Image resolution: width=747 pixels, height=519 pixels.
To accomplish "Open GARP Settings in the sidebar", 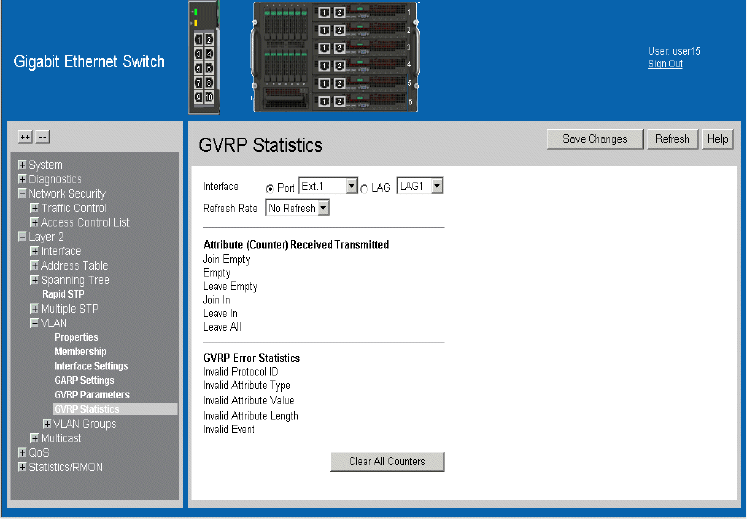I will click(84, 380).
